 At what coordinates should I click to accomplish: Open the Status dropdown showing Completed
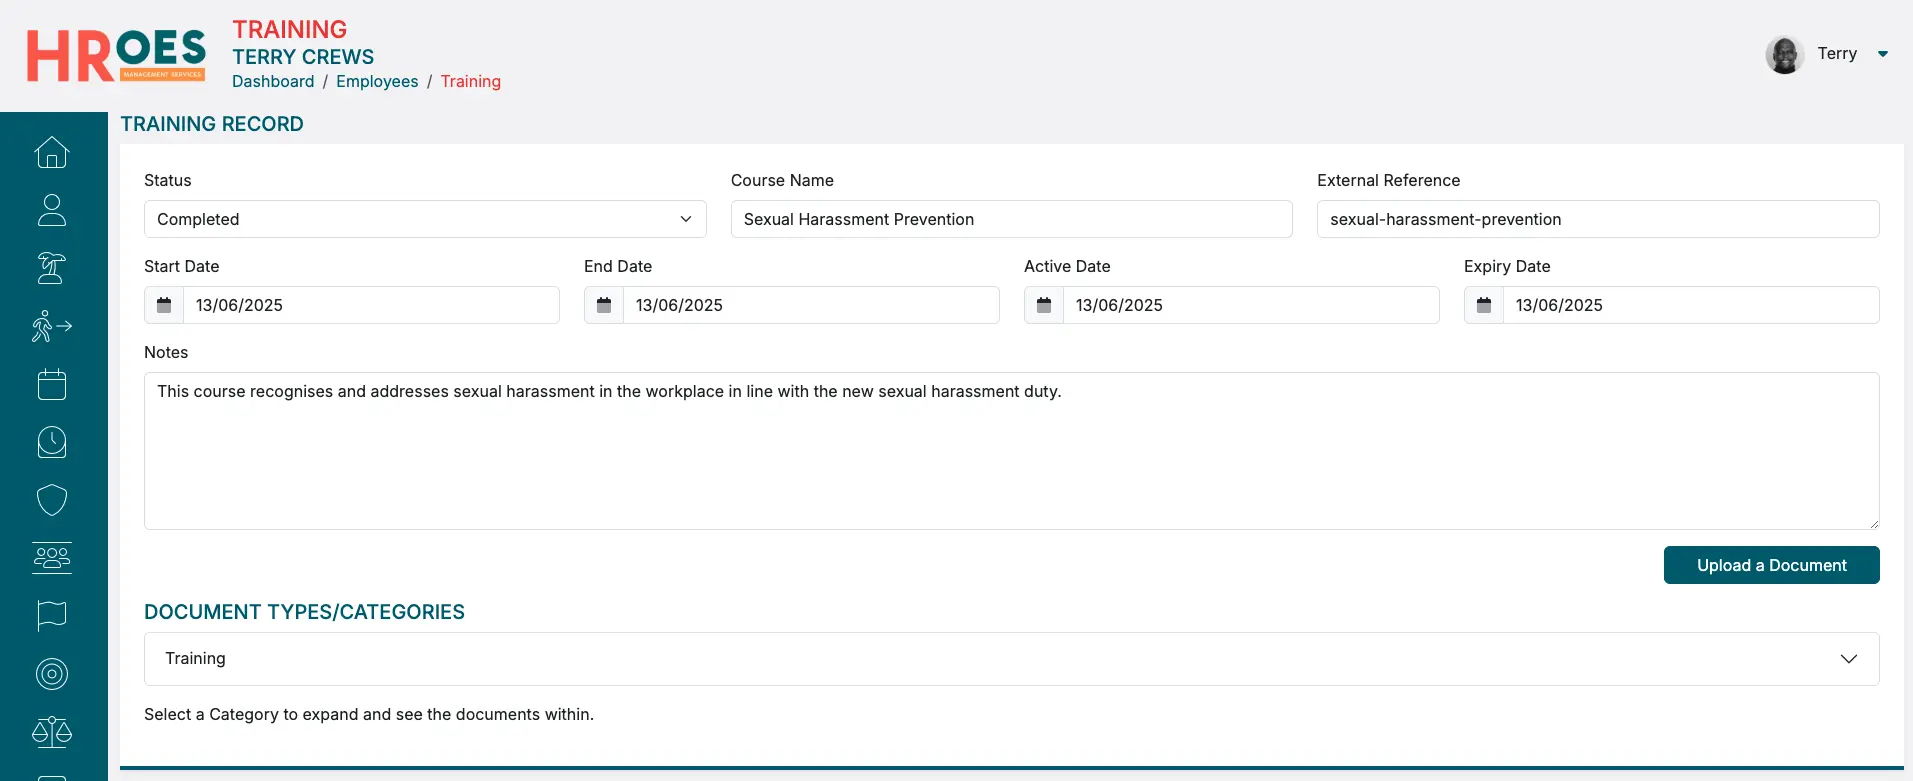pos(425,219)
